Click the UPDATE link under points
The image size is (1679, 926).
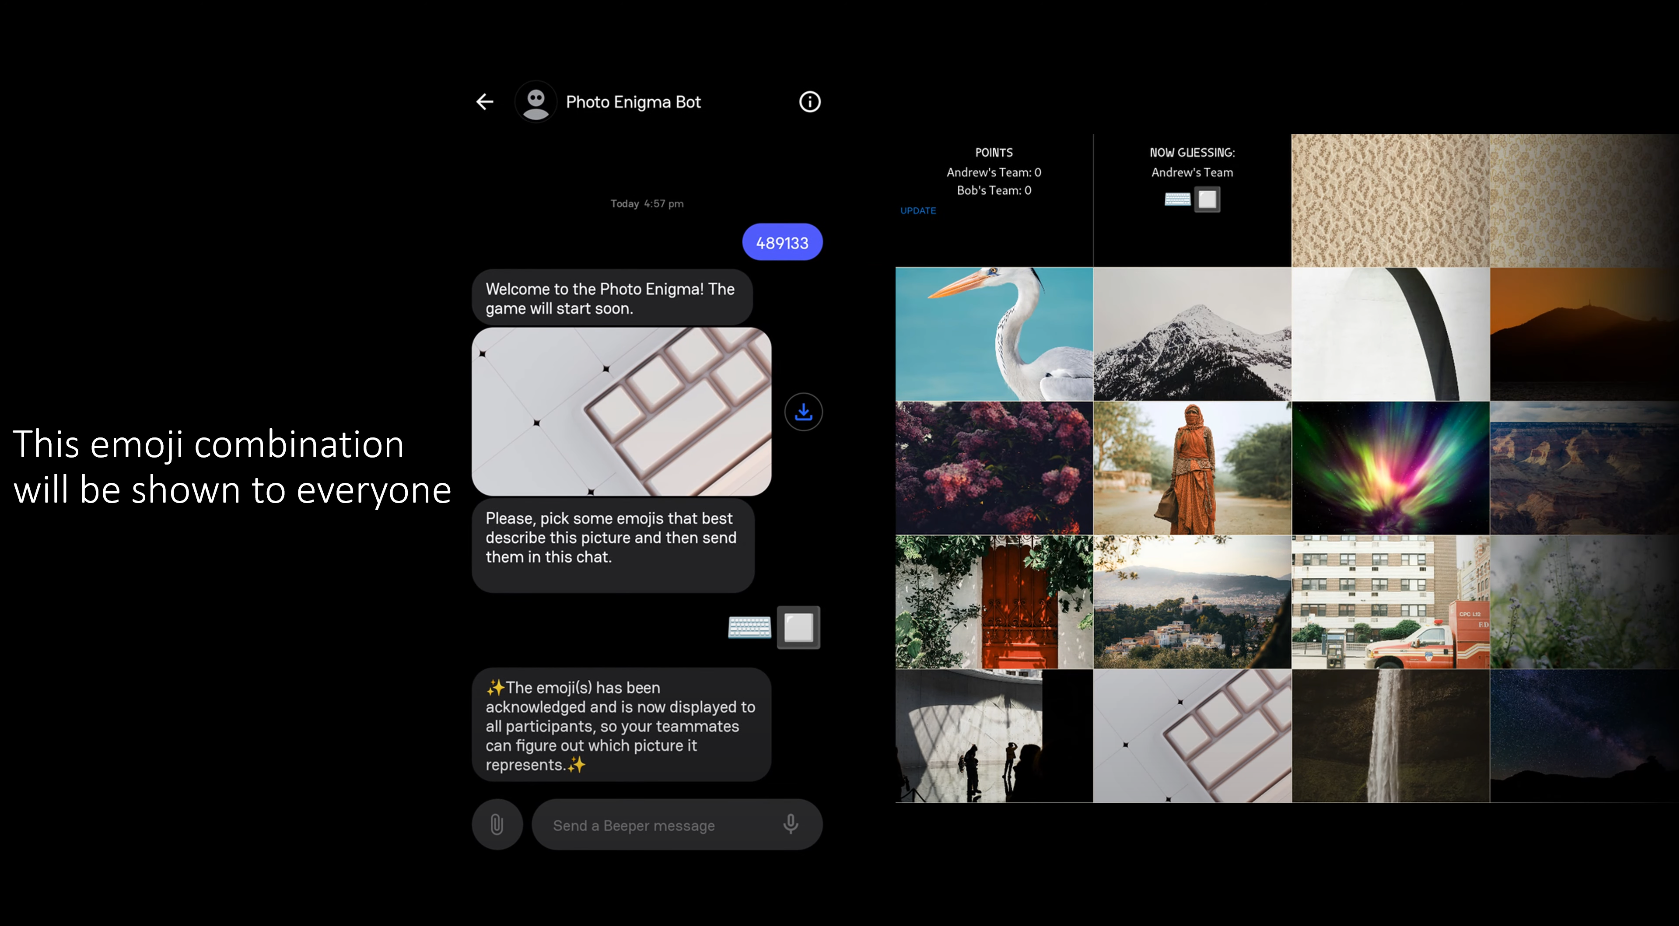918,211
